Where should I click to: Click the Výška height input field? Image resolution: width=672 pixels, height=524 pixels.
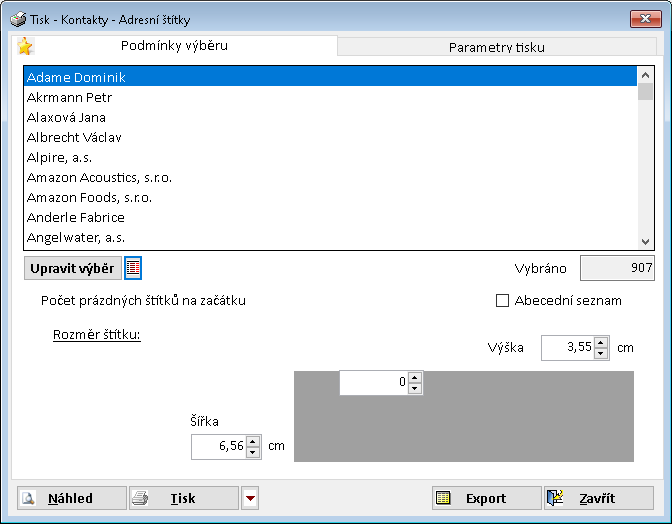click(x=566, y=348)
